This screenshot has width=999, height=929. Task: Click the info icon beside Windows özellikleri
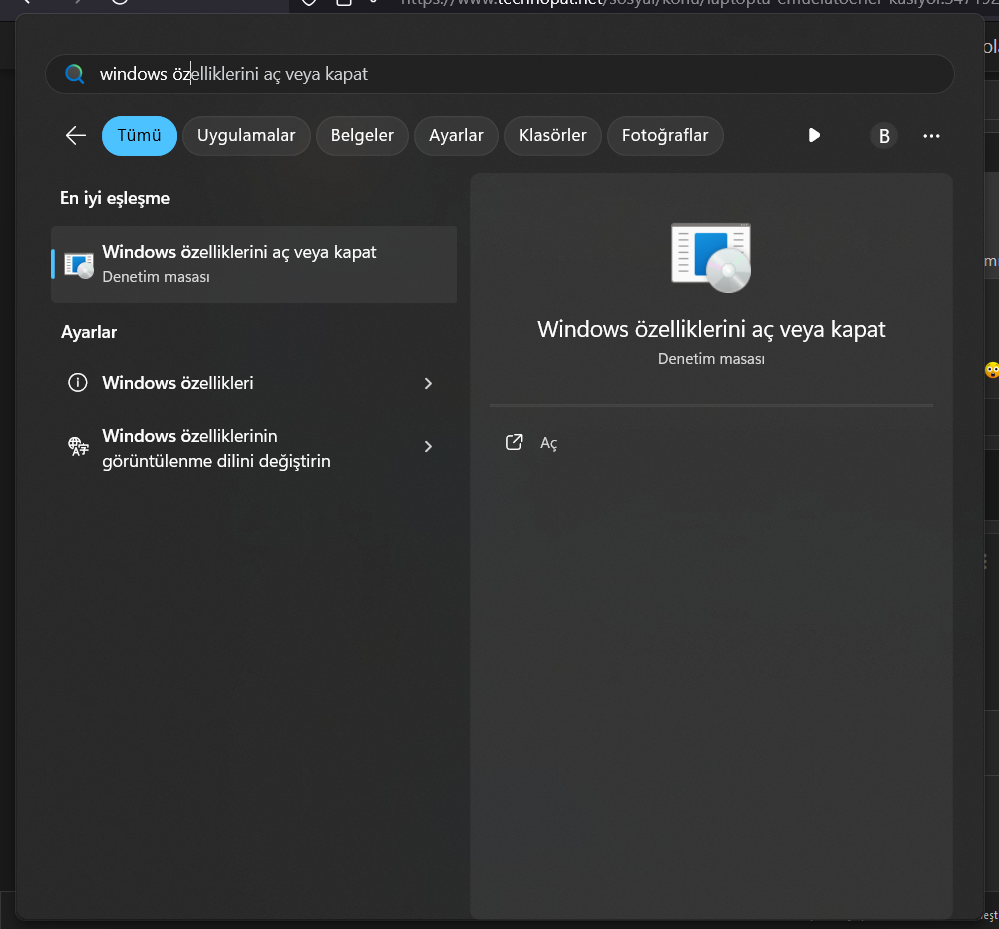[77, 383]
